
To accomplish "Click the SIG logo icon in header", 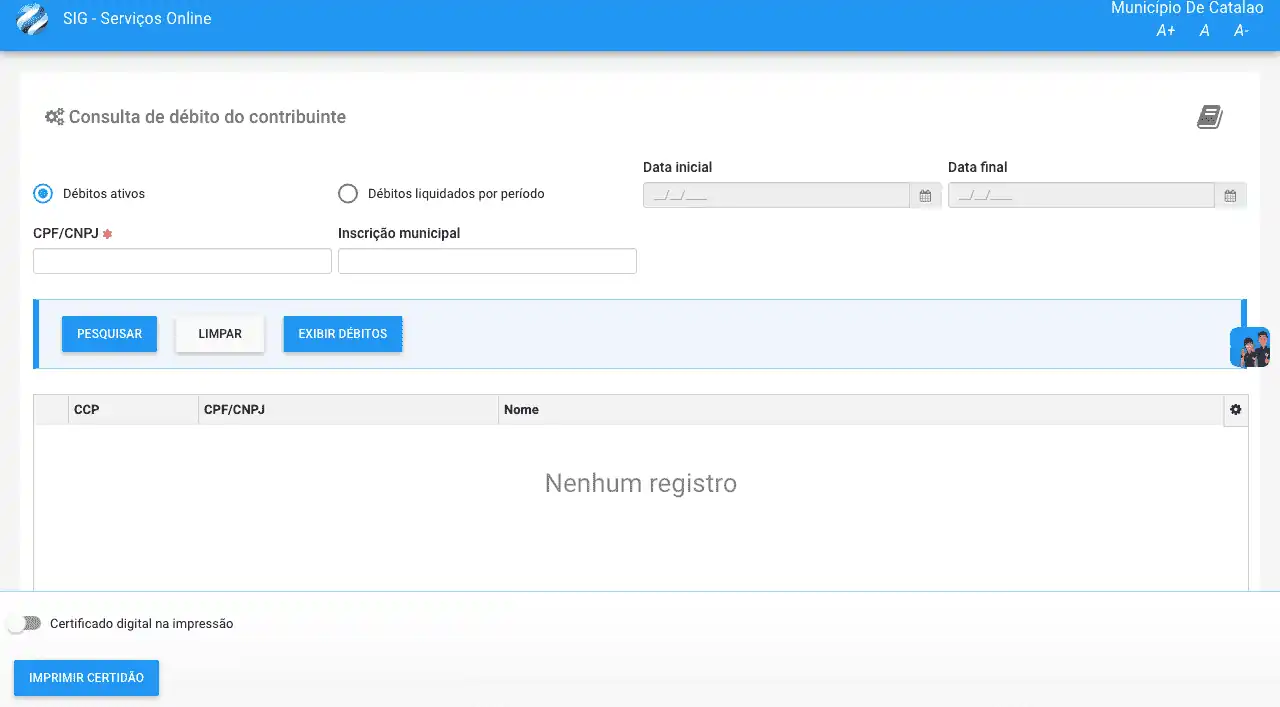I will pos(32,19).
